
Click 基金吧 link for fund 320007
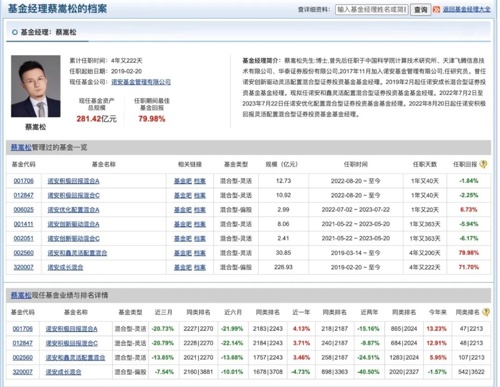click(x=183, y=267)
